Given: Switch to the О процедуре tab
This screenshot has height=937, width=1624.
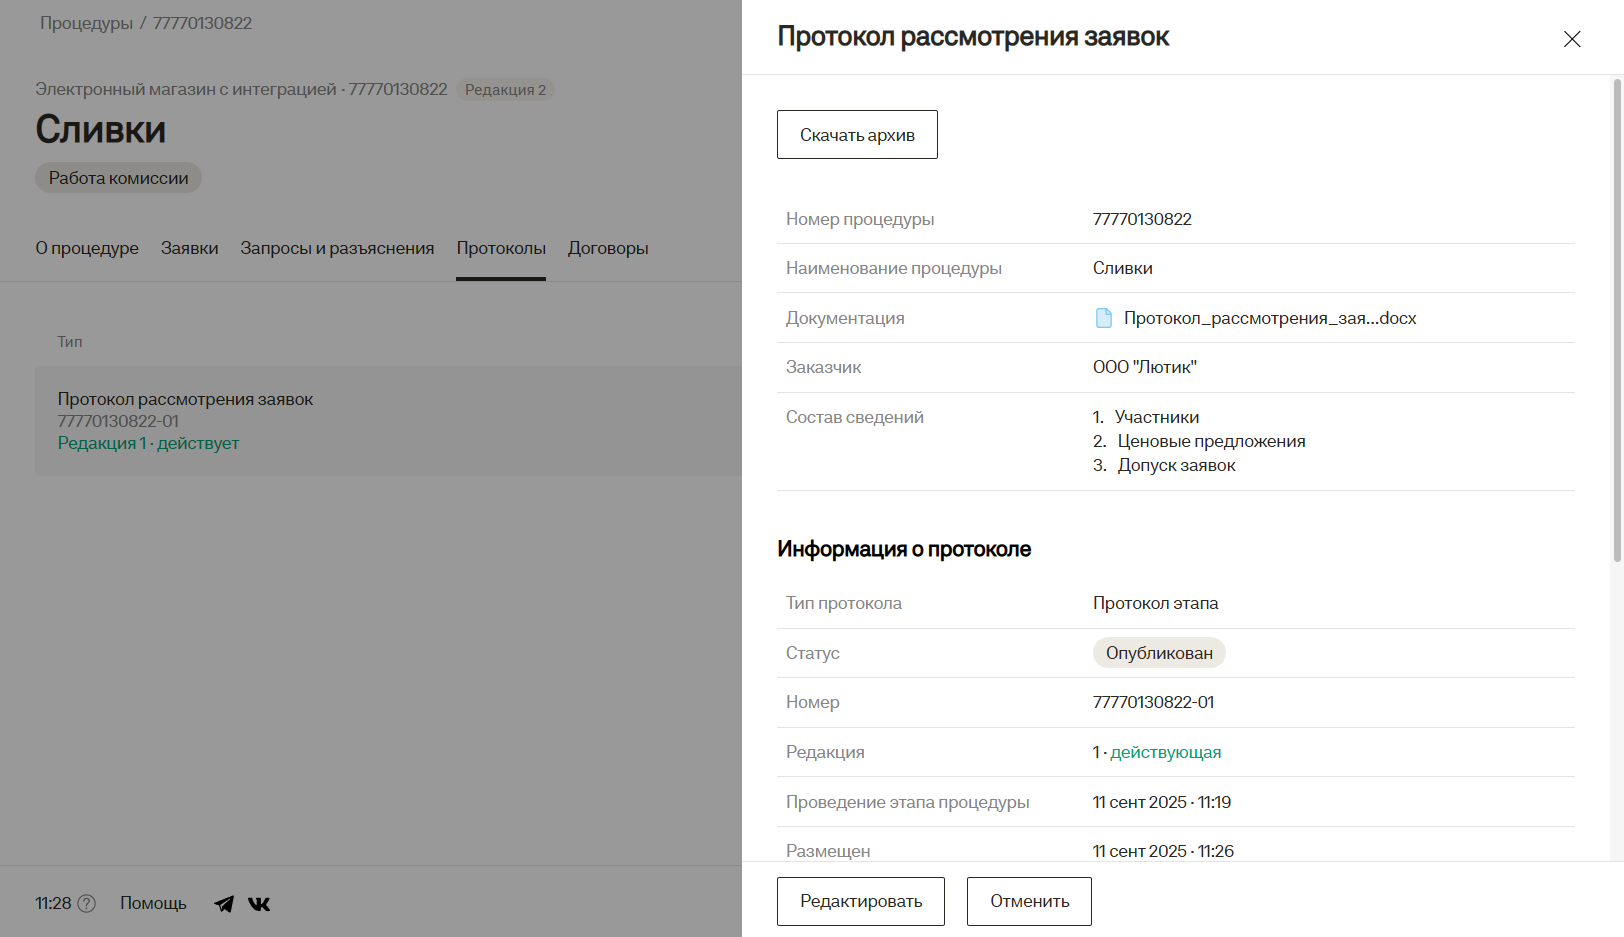Looking at the screenshot, I should (87, 248).
